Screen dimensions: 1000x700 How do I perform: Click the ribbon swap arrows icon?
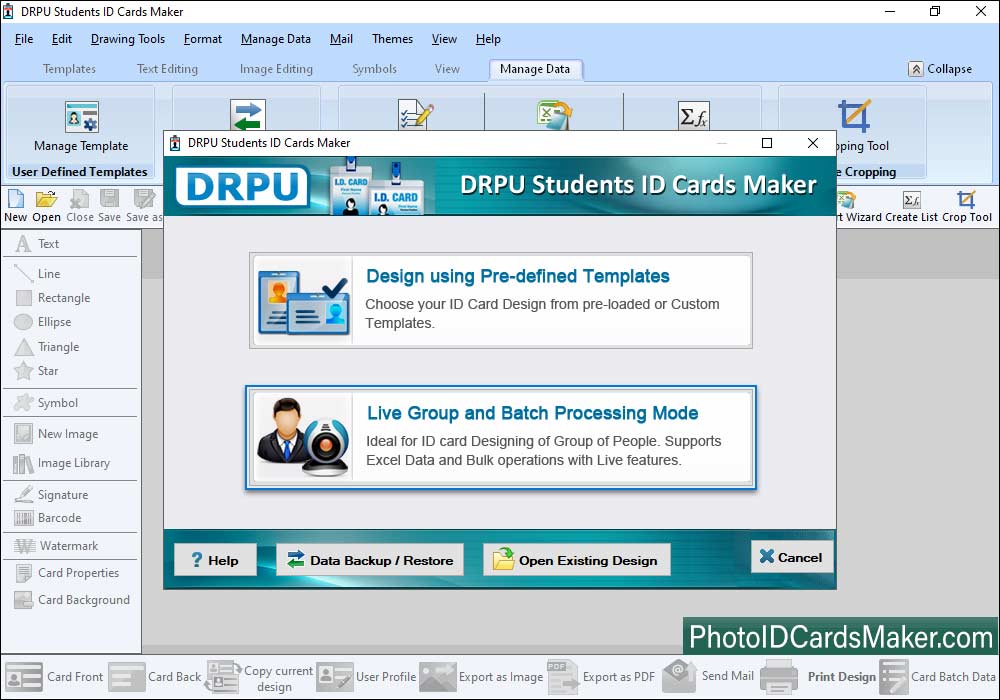[x=247, y=115]
